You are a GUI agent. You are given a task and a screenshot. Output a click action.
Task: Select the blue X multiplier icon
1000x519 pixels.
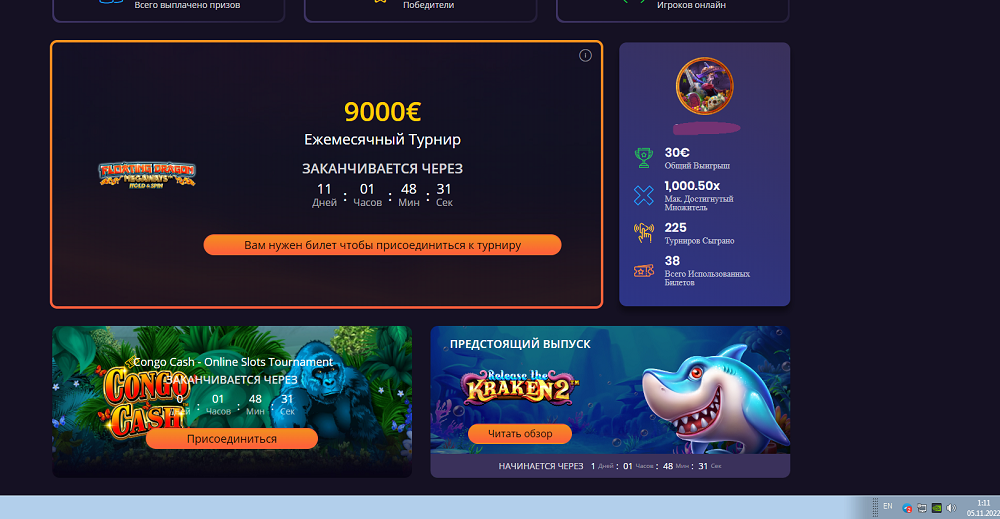[643, 195]
